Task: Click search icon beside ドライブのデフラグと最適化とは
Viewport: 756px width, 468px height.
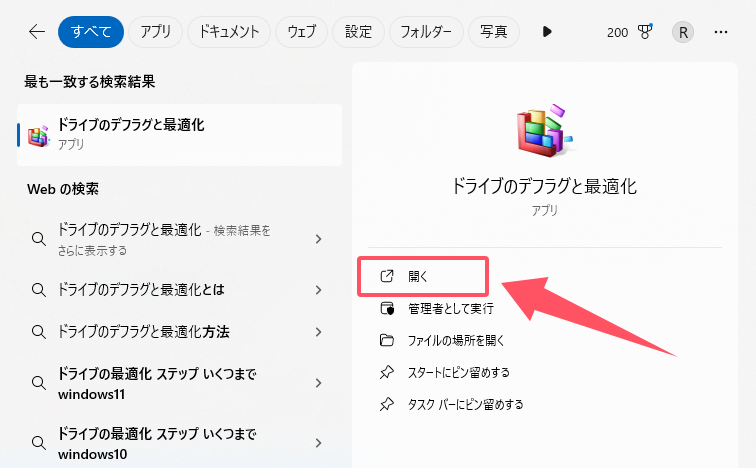Action: [x=39, y=290]
